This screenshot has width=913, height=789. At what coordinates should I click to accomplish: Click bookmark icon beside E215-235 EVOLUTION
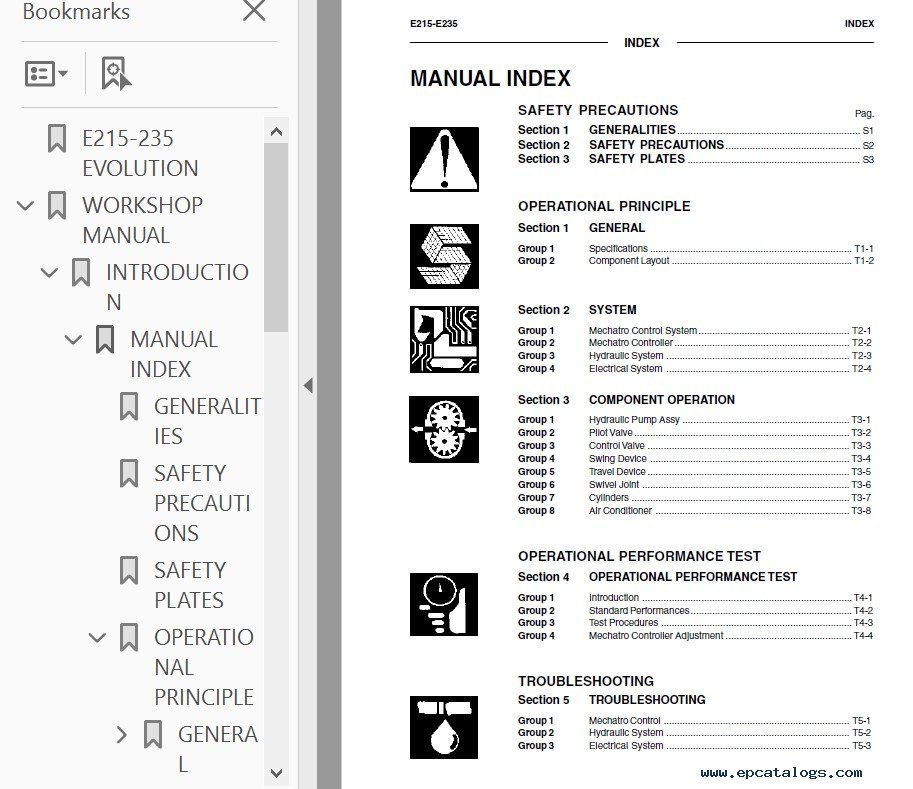[56, 139]
